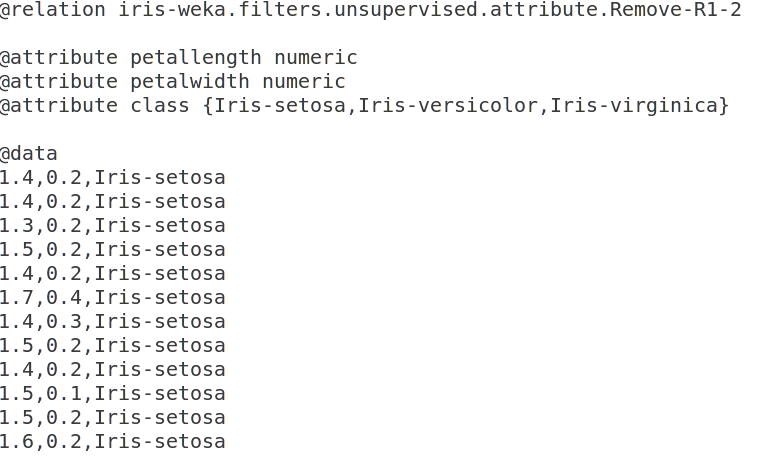Click the data row directly below @data
The image size is (758, 457).
tap(112, 178)
